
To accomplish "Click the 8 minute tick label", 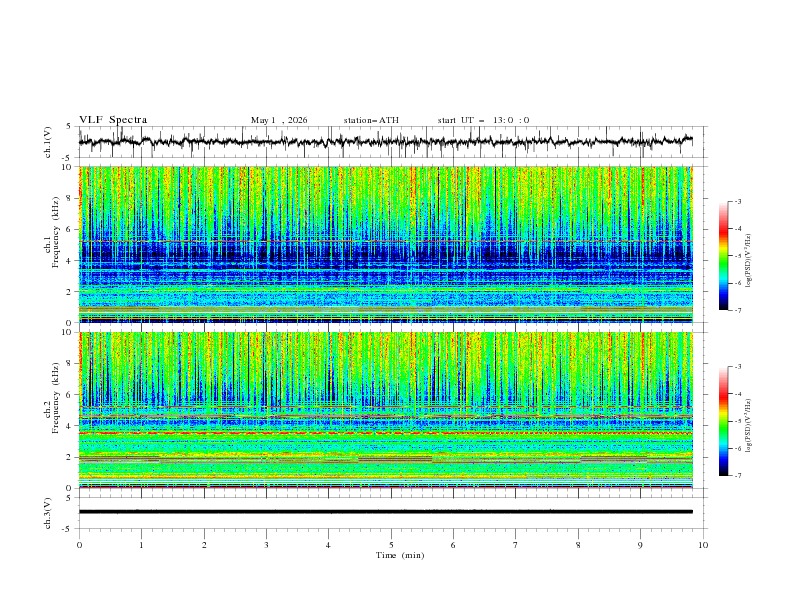I will pos(578,545).
